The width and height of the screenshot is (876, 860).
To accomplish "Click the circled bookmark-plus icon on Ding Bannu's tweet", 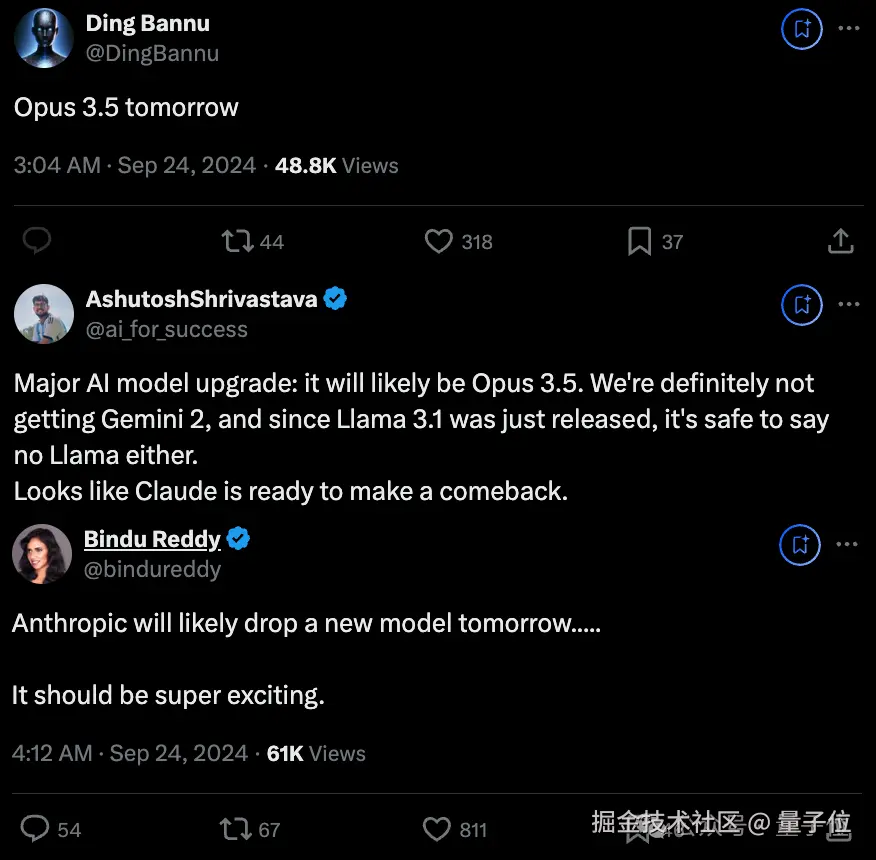I will tap(801, 29).
